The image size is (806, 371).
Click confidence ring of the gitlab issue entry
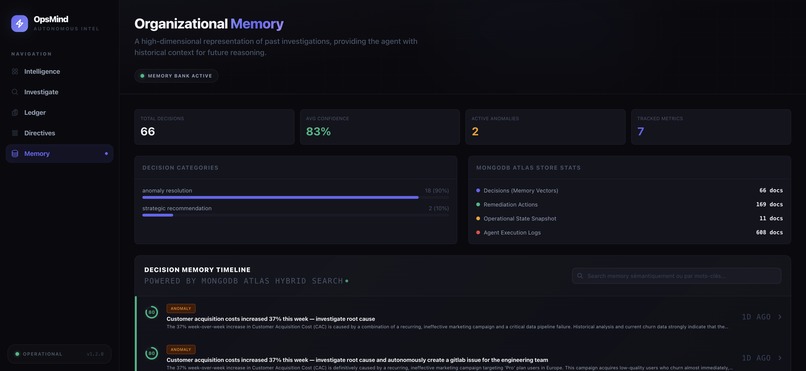click(151, 353)
